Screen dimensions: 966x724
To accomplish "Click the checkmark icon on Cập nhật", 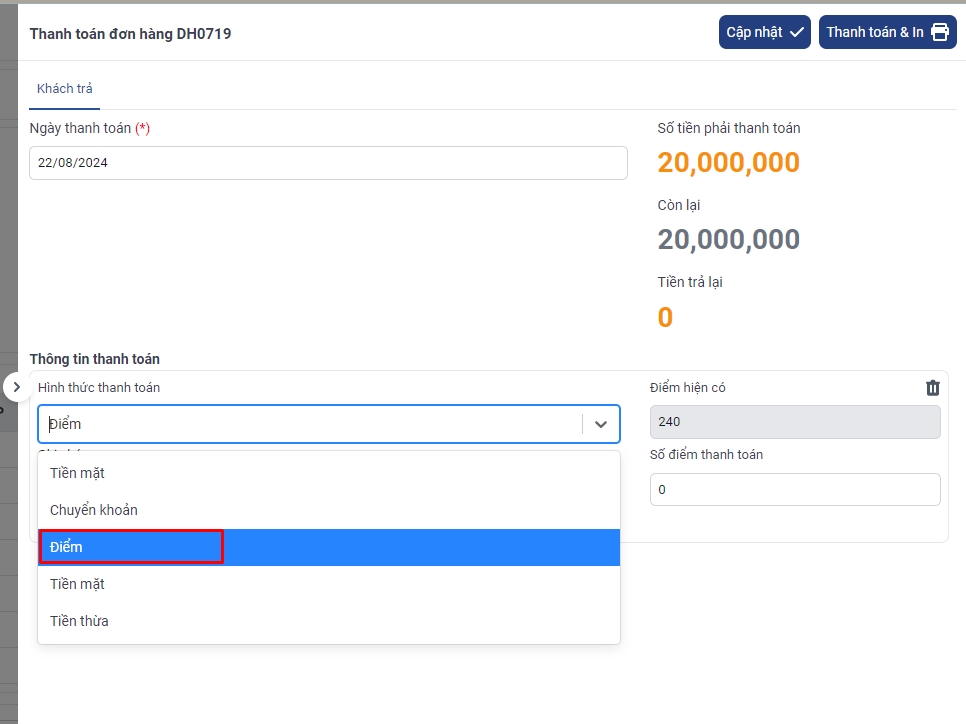I will click(x=797, y=32).
